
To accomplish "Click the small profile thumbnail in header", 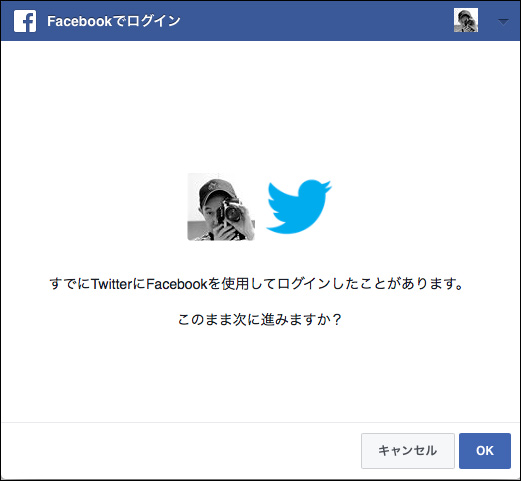I will point(466,20).
